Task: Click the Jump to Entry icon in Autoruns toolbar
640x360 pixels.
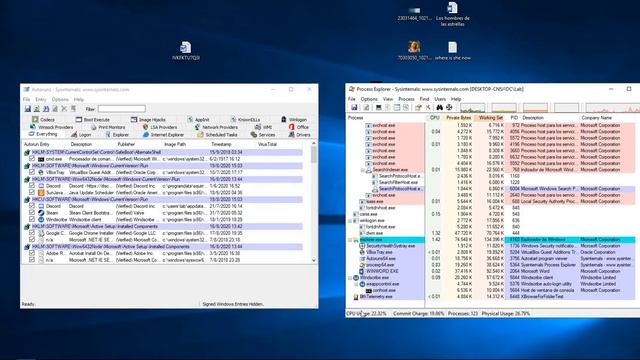Action: (73, 109)
